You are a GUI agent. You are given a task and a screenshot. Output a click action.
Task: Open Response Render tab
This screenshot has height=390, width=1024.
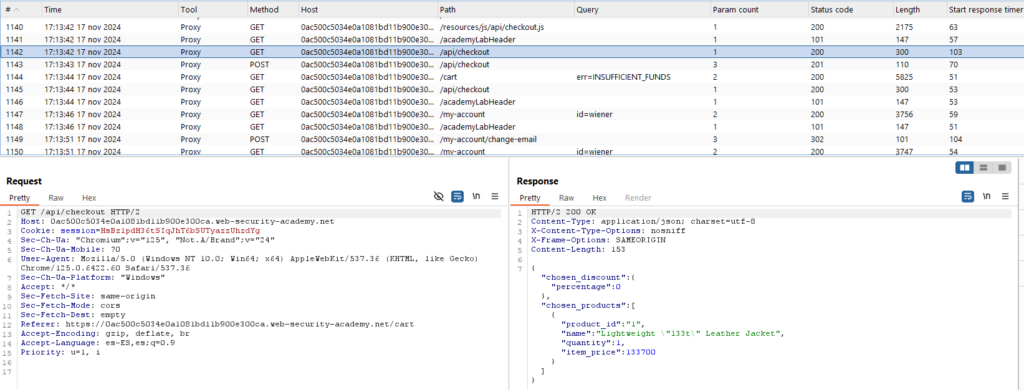coord(638,198)
